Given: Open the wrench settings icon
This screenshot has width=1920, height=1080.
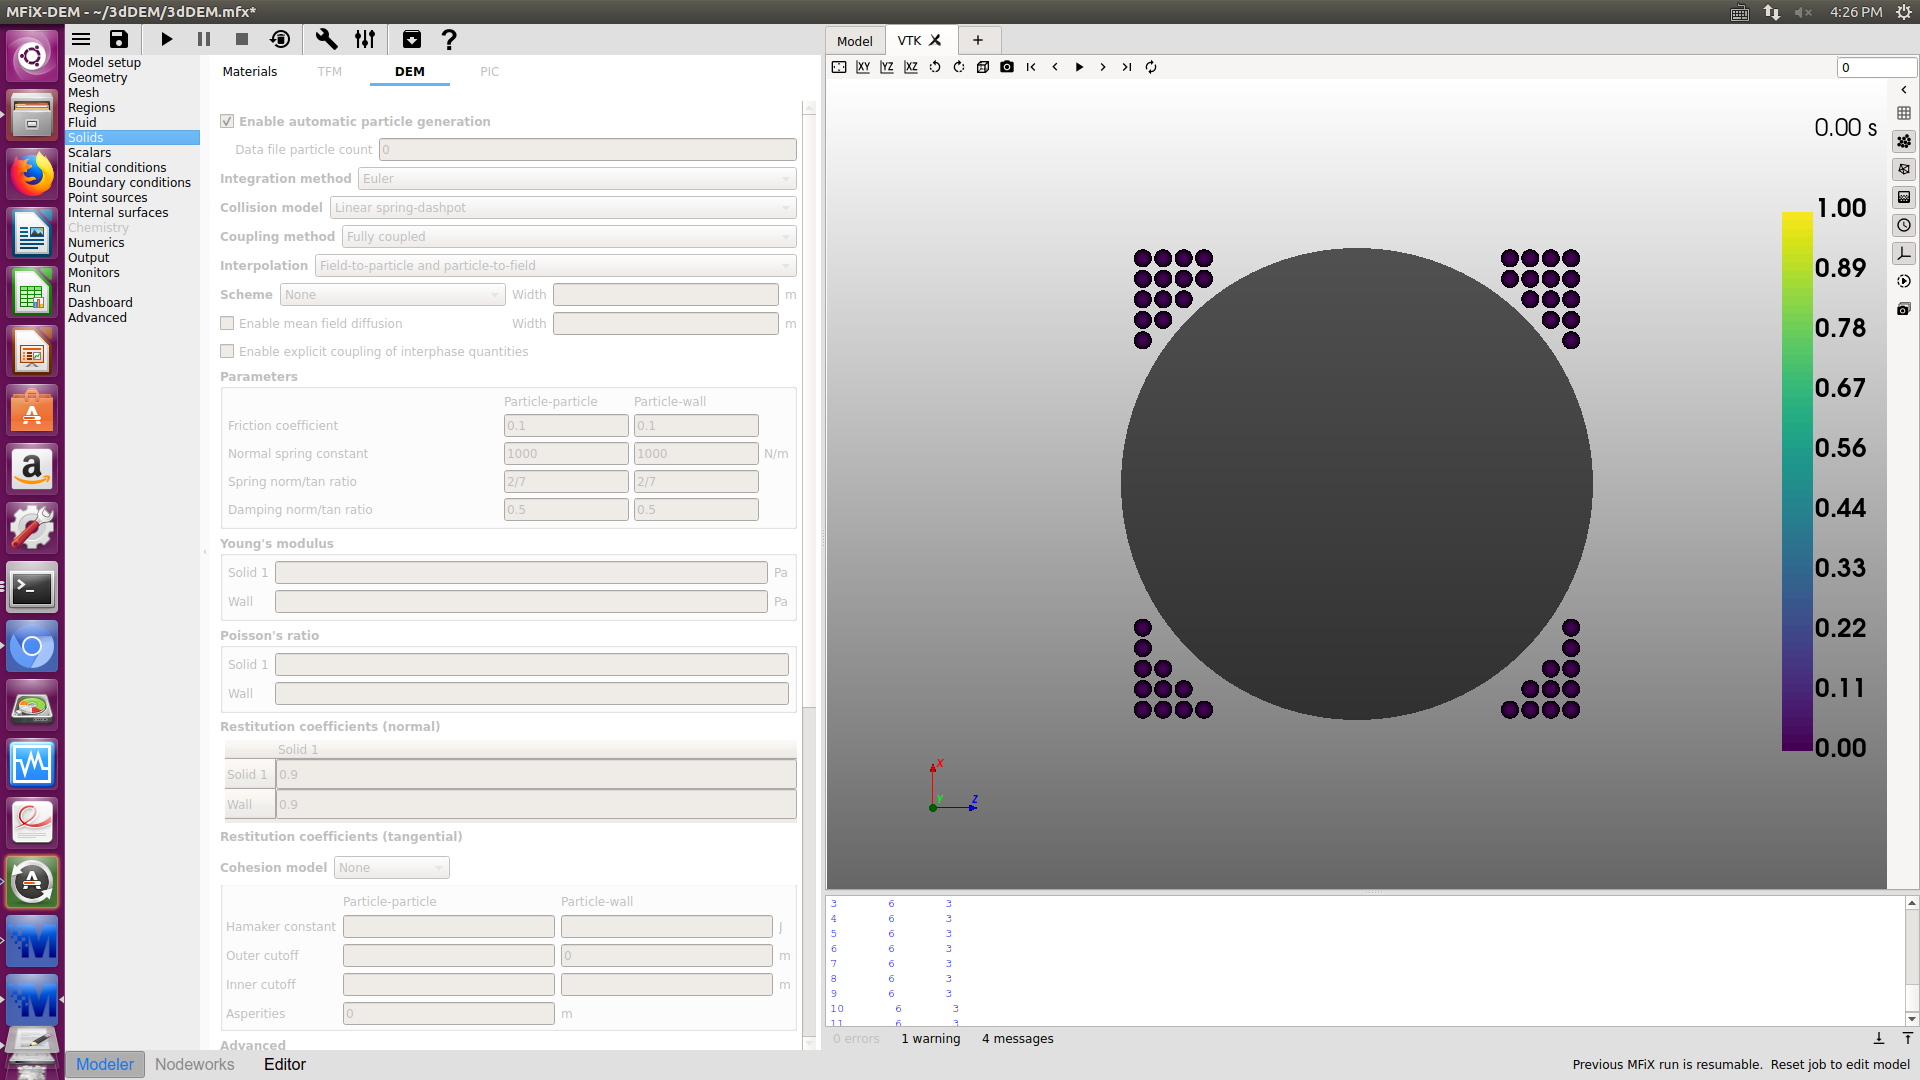Looking at the screenshot, I should [x=326, y=39].
